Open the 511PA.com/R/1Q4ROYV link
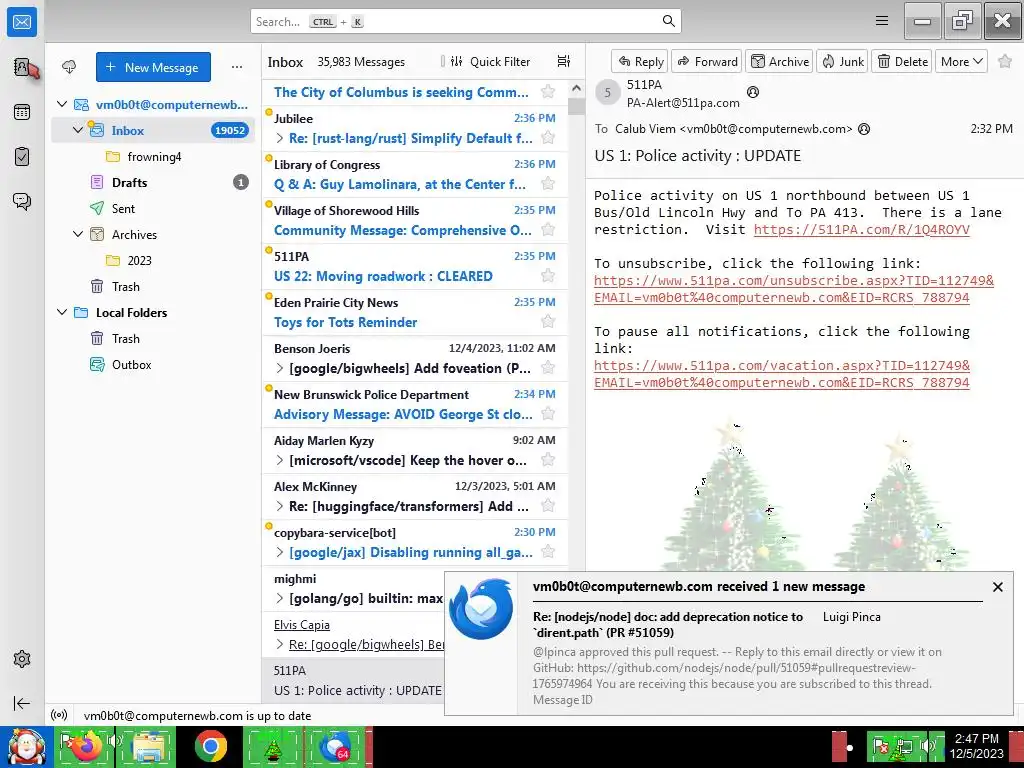 tap(861, 229)
